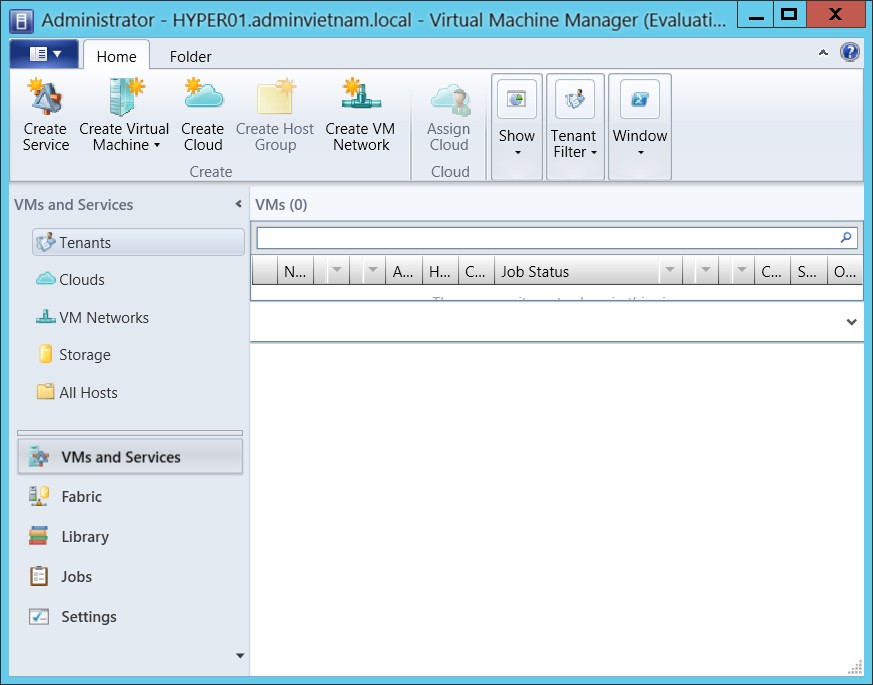873x685 pixels.
Task: Open the Fabric workspace
Action: pos(130,496)
